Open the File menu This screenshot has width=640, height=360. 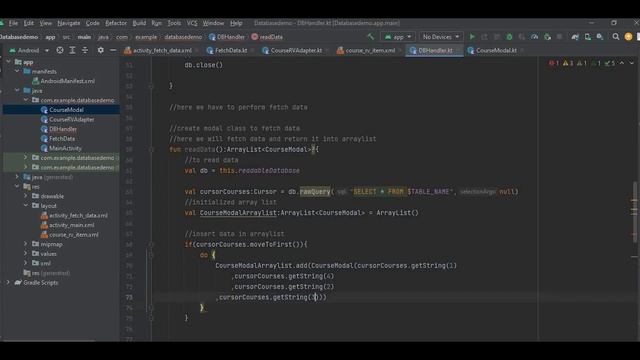point(13,23)
